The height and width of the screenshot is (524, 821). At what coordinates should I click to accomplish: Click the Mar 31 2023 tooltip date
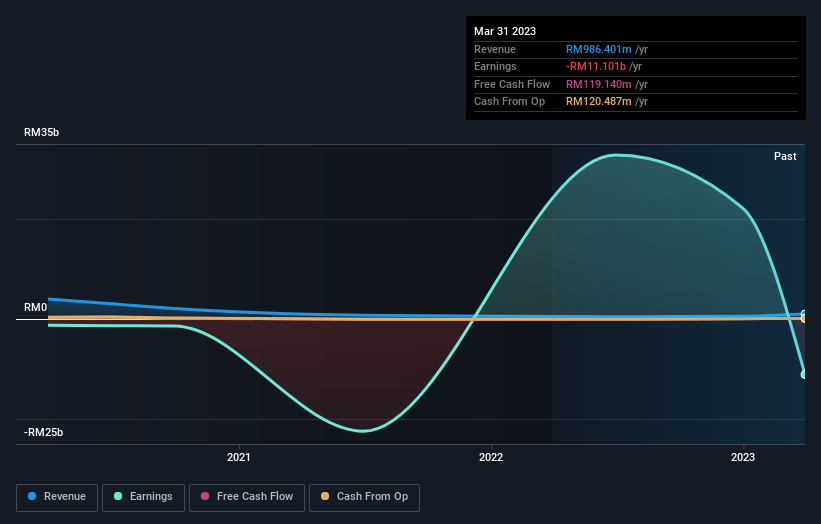pyautogui.click(x=505, y=31)
